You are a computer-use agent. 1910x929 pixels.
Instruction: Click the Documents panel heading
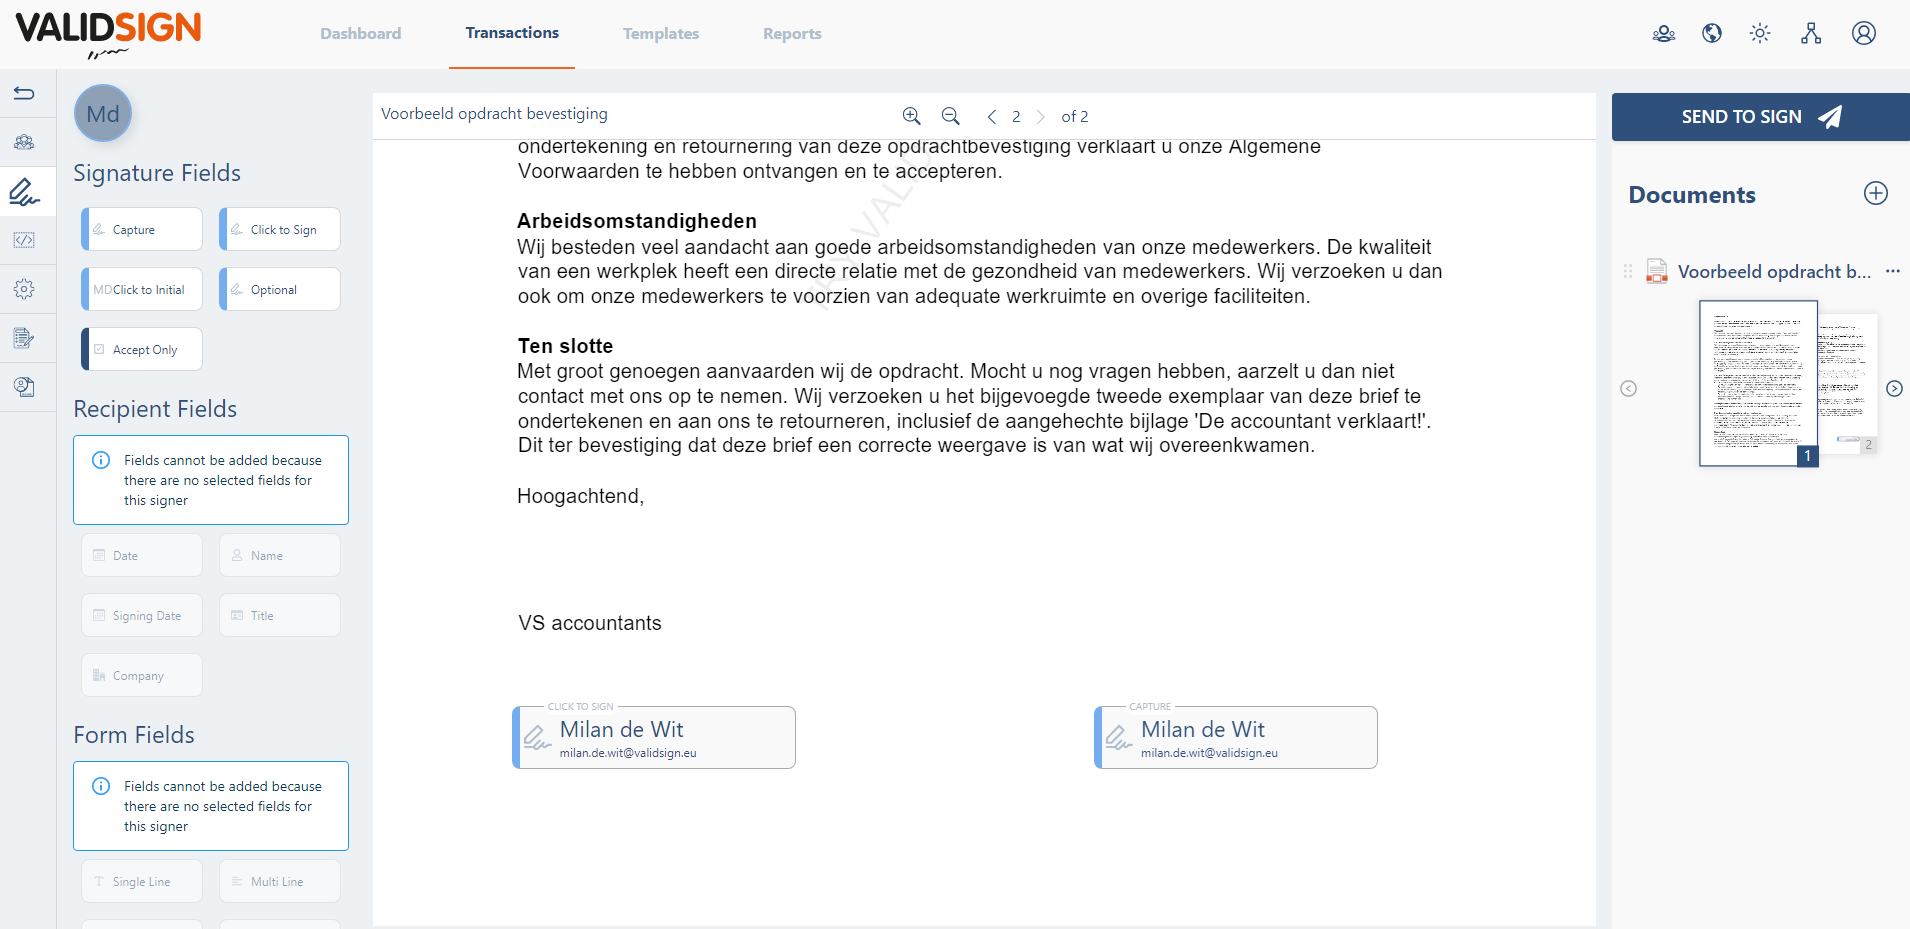(x=1692, y=195)
